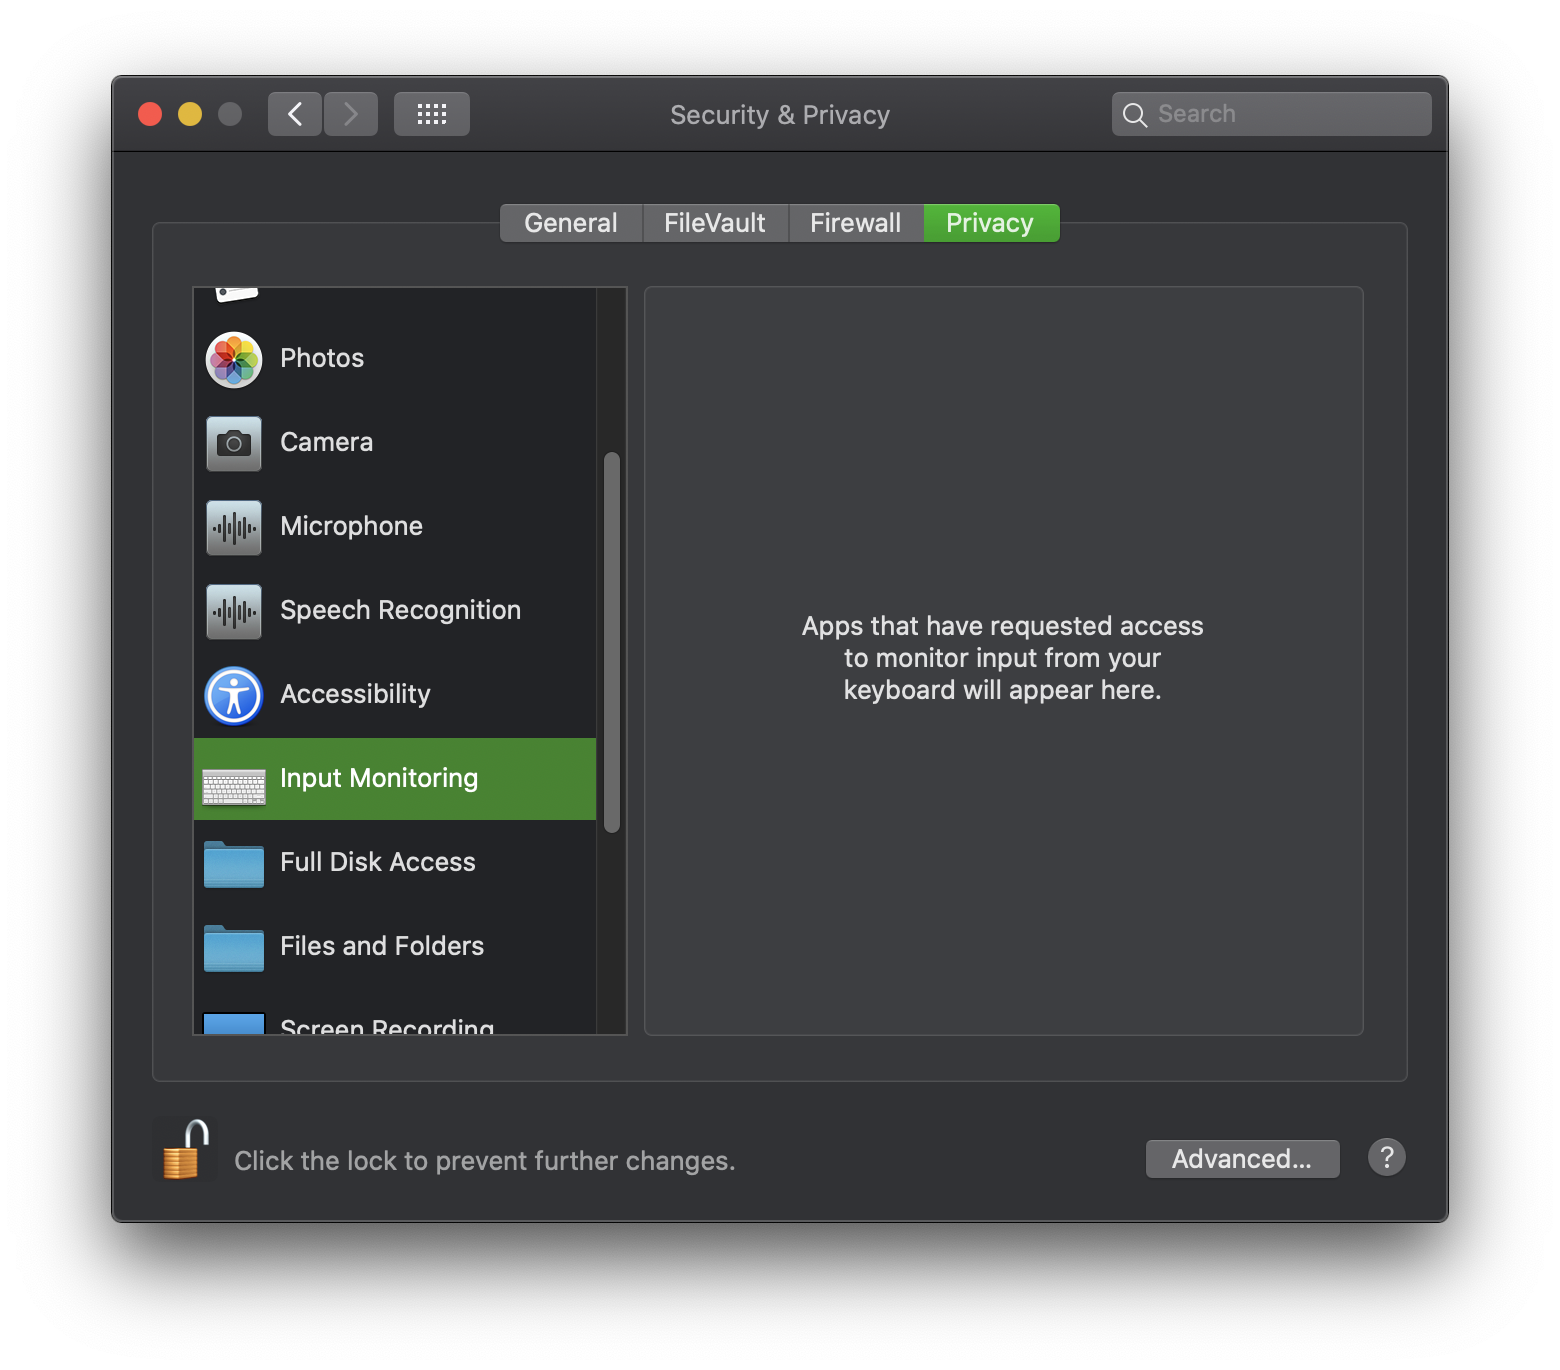
Task: Click the Photos pinwheel icon
Action: click(234, 360)
